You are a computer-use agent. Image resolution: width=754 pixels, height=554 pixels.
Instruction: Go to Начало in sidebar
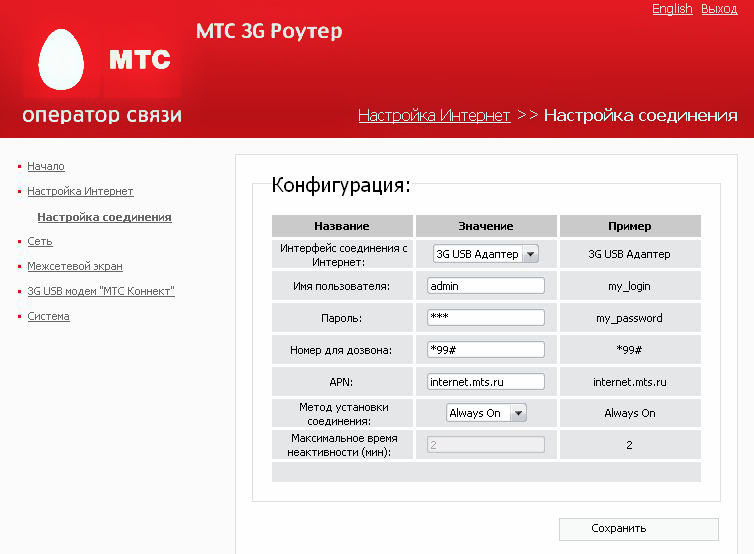tap(46, 166)
